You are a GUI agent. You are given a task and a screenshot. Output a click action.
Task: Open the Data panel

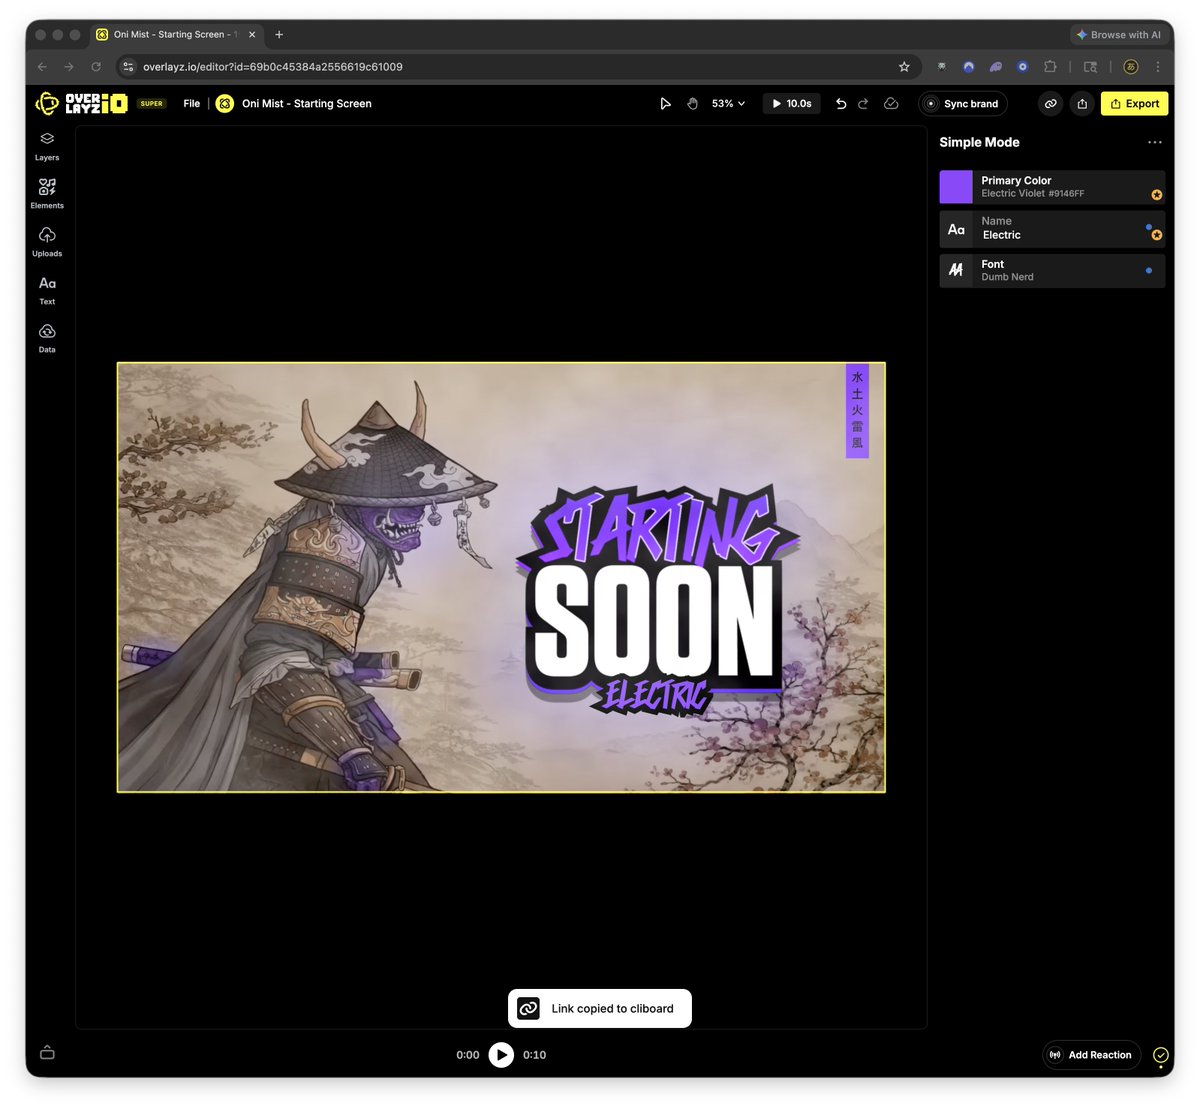point(47,338)
